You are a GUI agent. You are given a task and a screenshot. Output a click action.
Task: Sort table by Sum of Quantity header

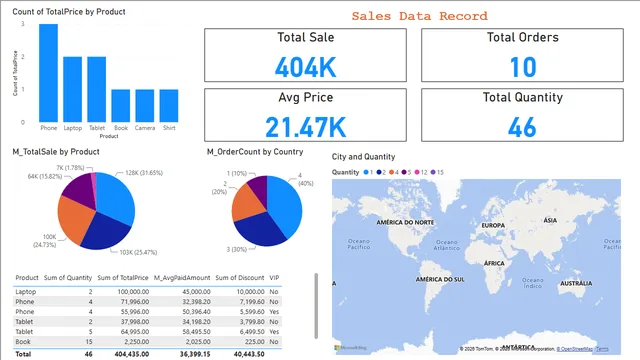[x=68, y=278]
